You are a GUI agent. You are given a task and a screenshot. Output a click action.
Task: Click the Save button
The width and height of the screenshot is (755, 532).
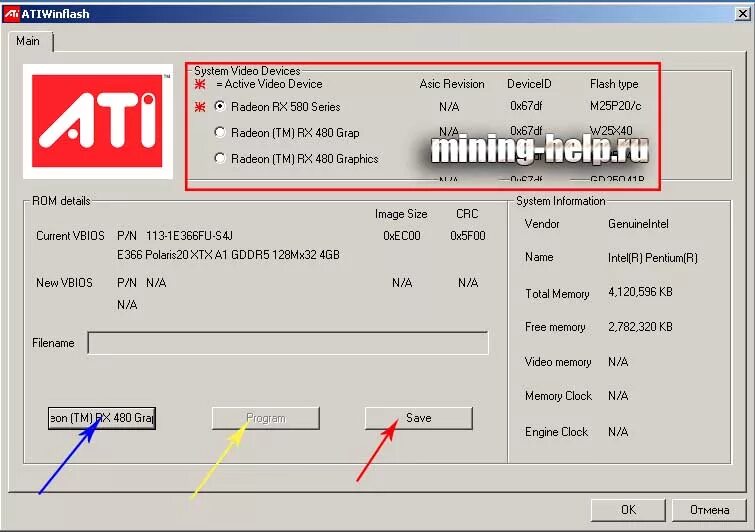[418, 418]
